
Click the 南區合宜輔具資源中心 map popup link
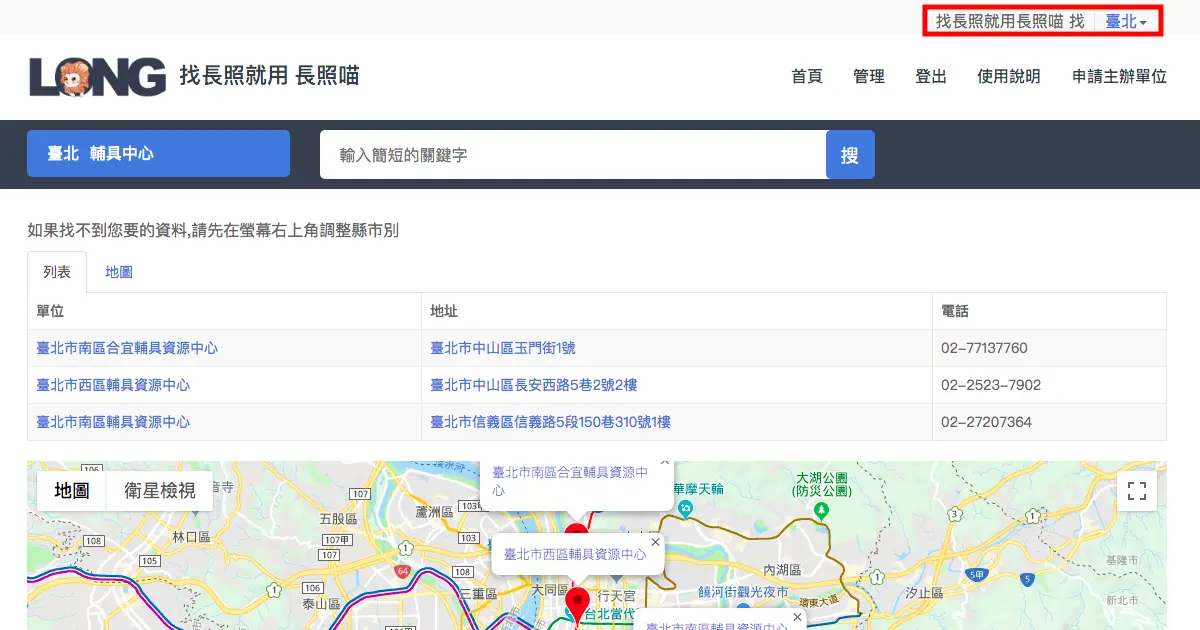point(570,481)
